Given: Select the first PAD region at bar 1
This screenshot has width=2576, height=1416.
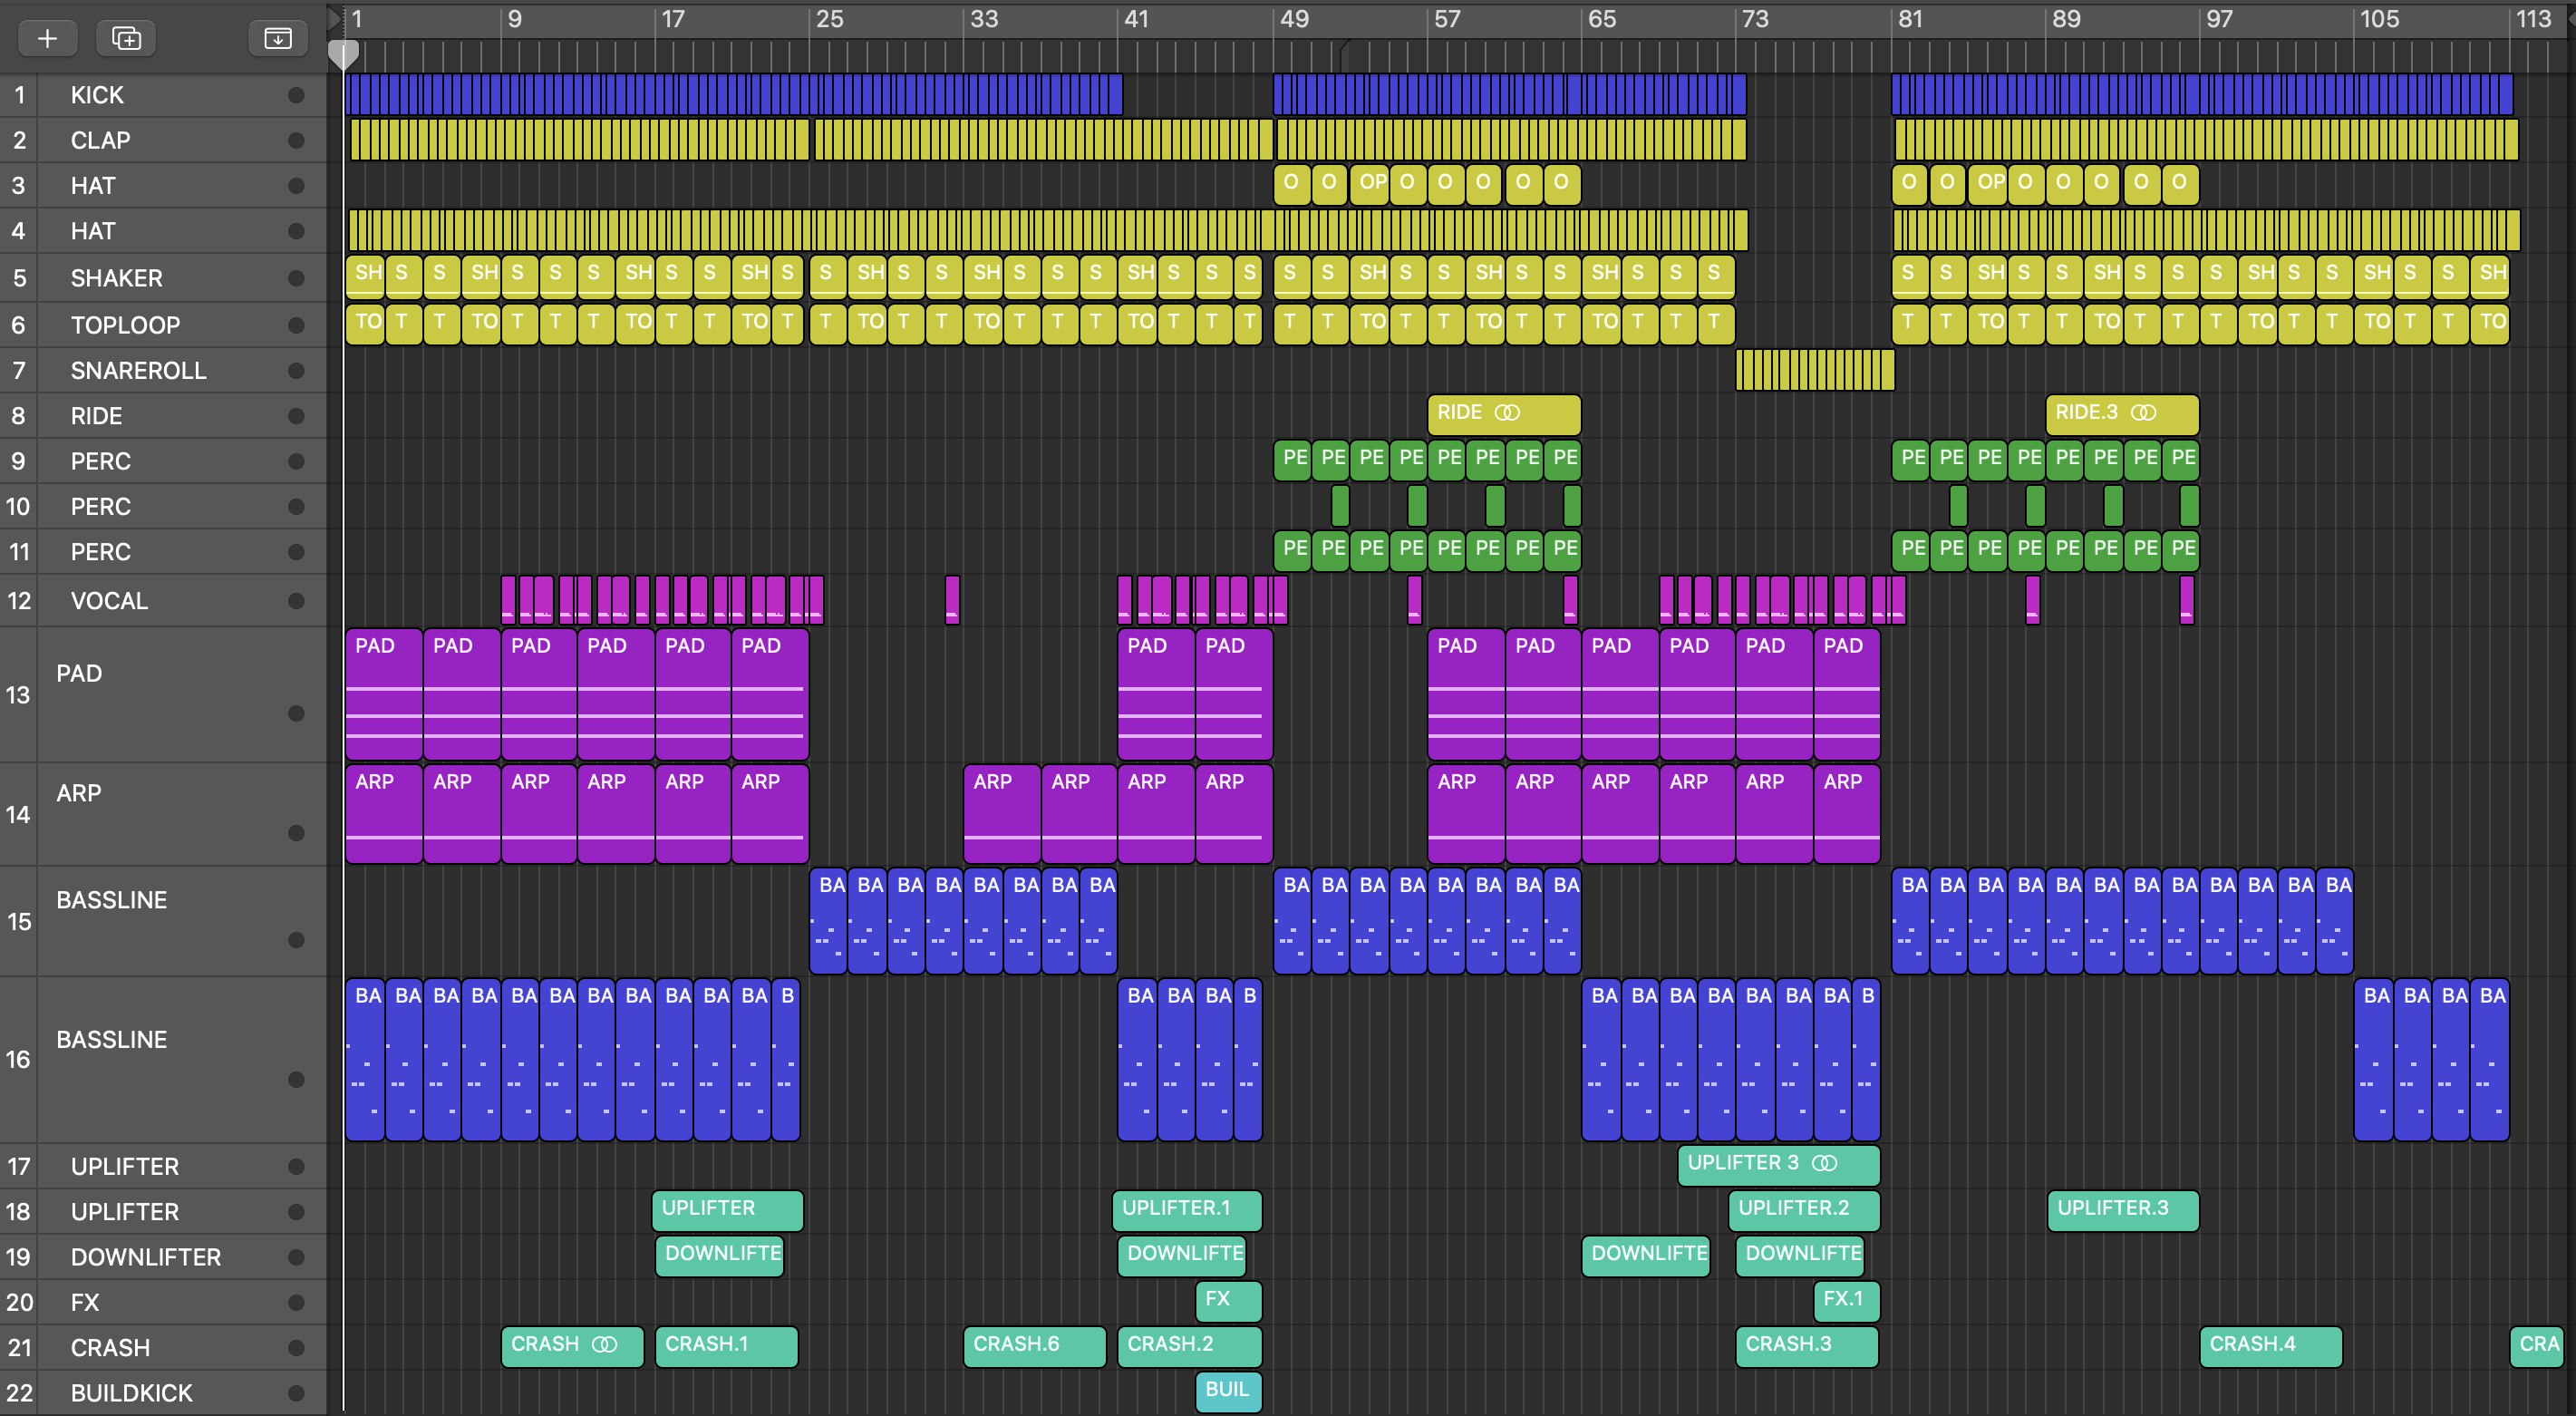Looking at the screenshot, I should pyautogui.click(x=383, y=695).
